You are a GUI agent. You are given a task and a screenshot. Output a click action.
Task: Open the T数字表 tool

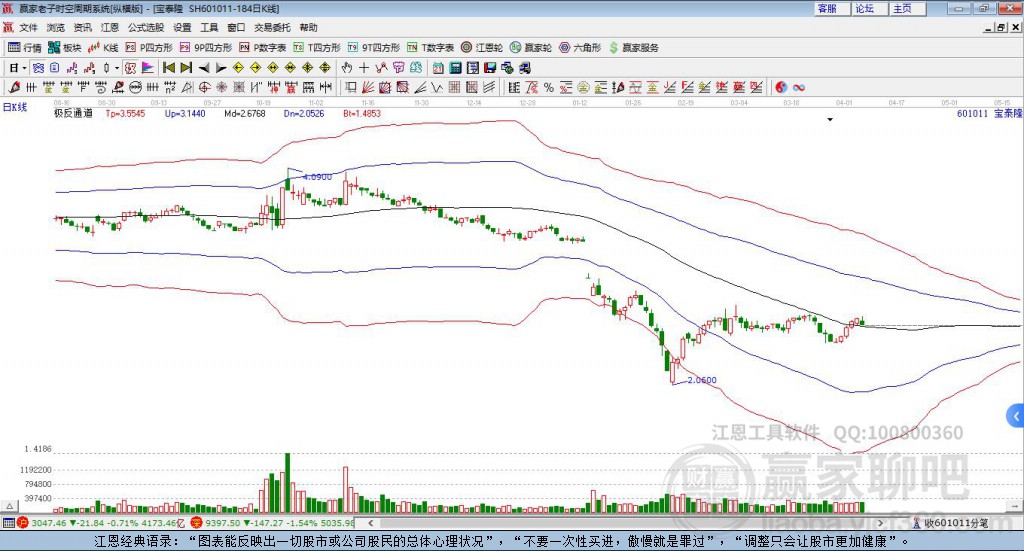430,48
